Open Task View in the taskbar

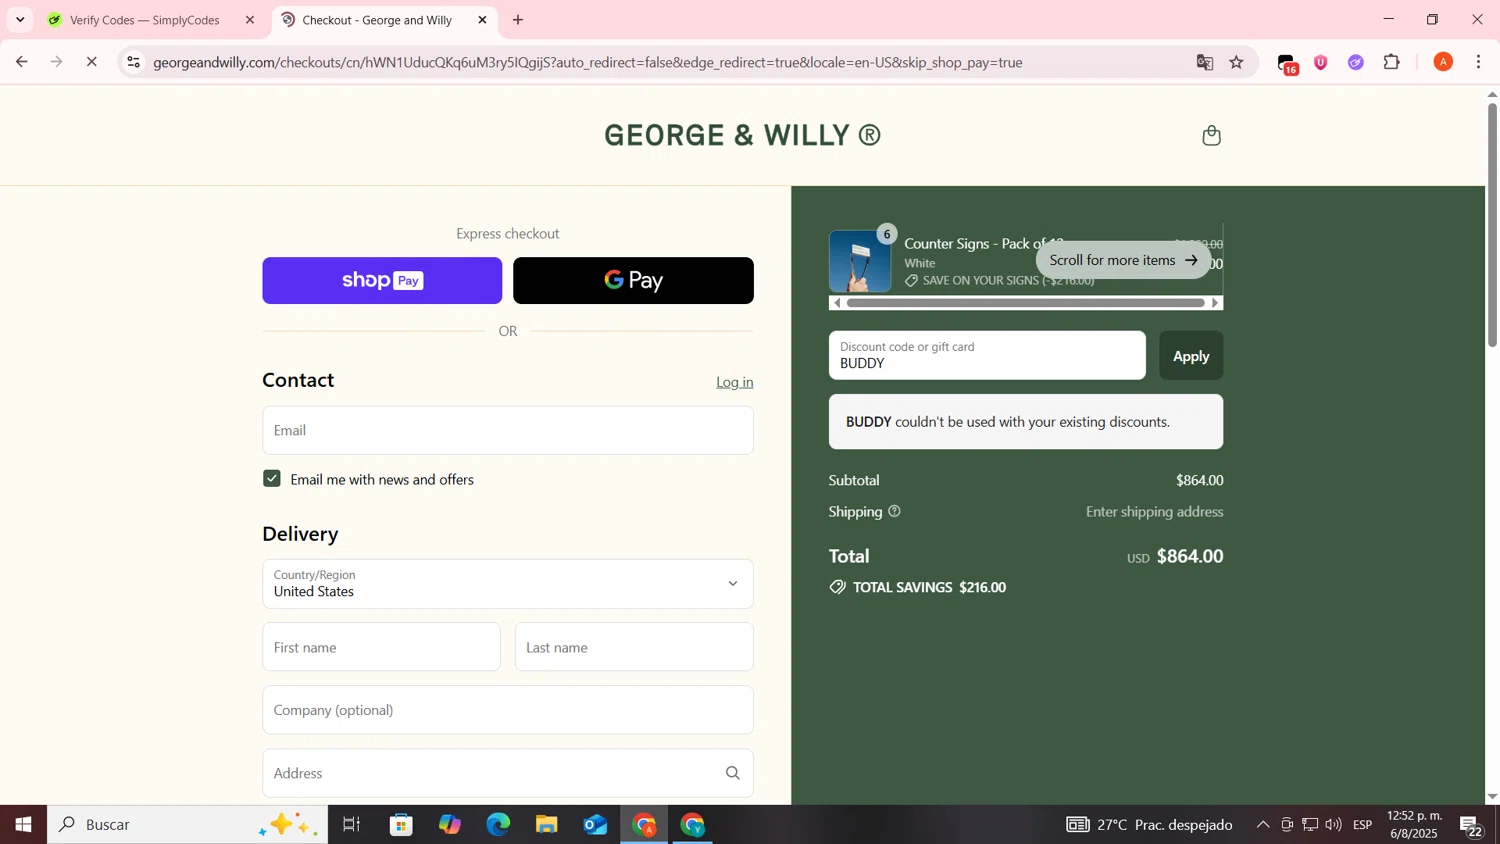click(x=352, y=825)
